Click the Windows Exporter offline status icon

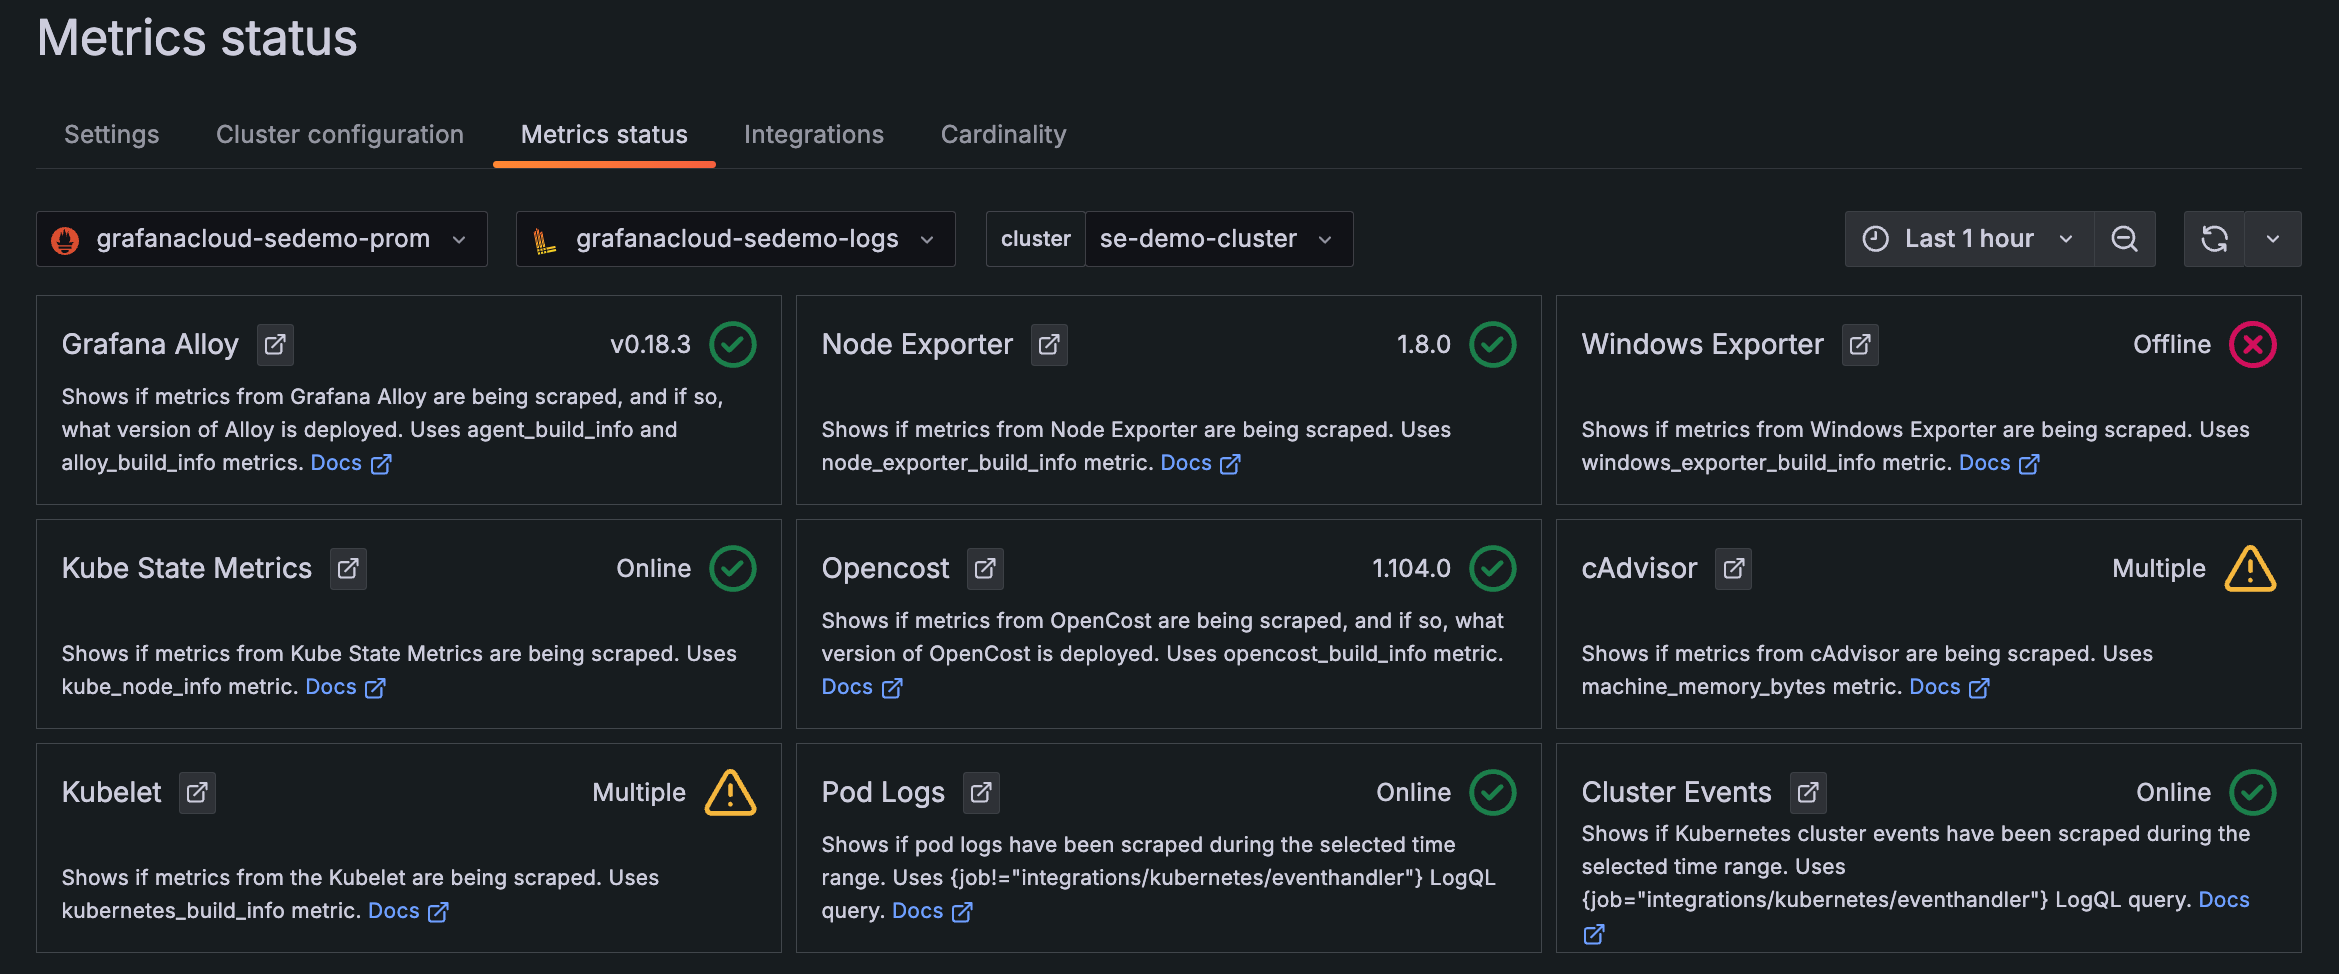2252,345
